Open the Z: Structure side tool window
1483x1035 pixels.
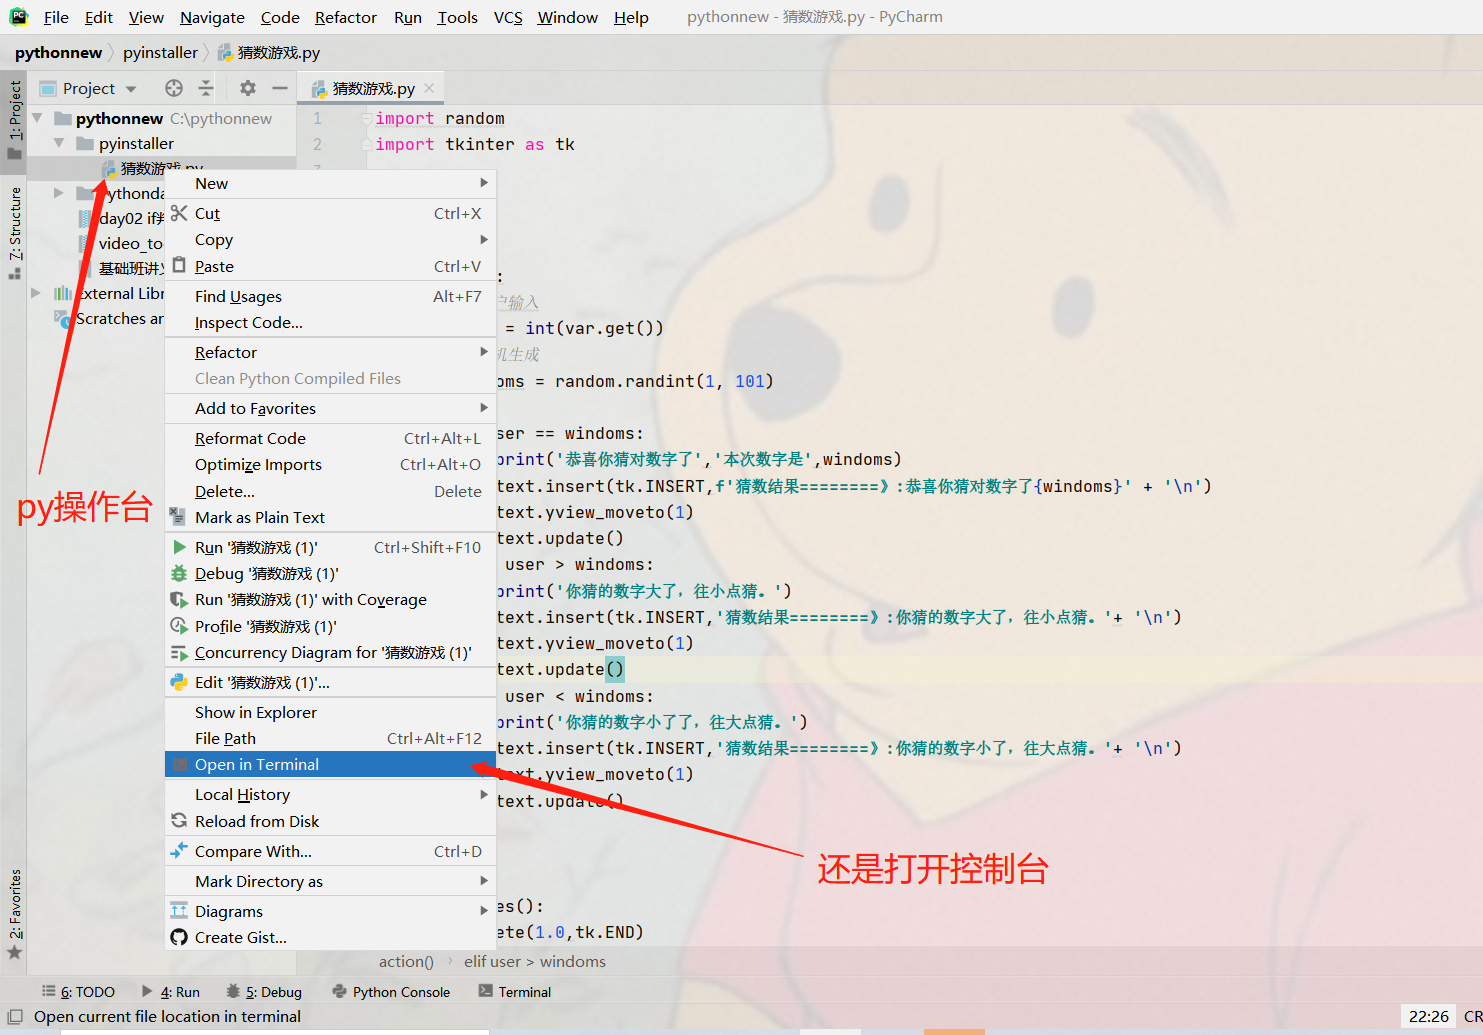(x=14, y=232)
